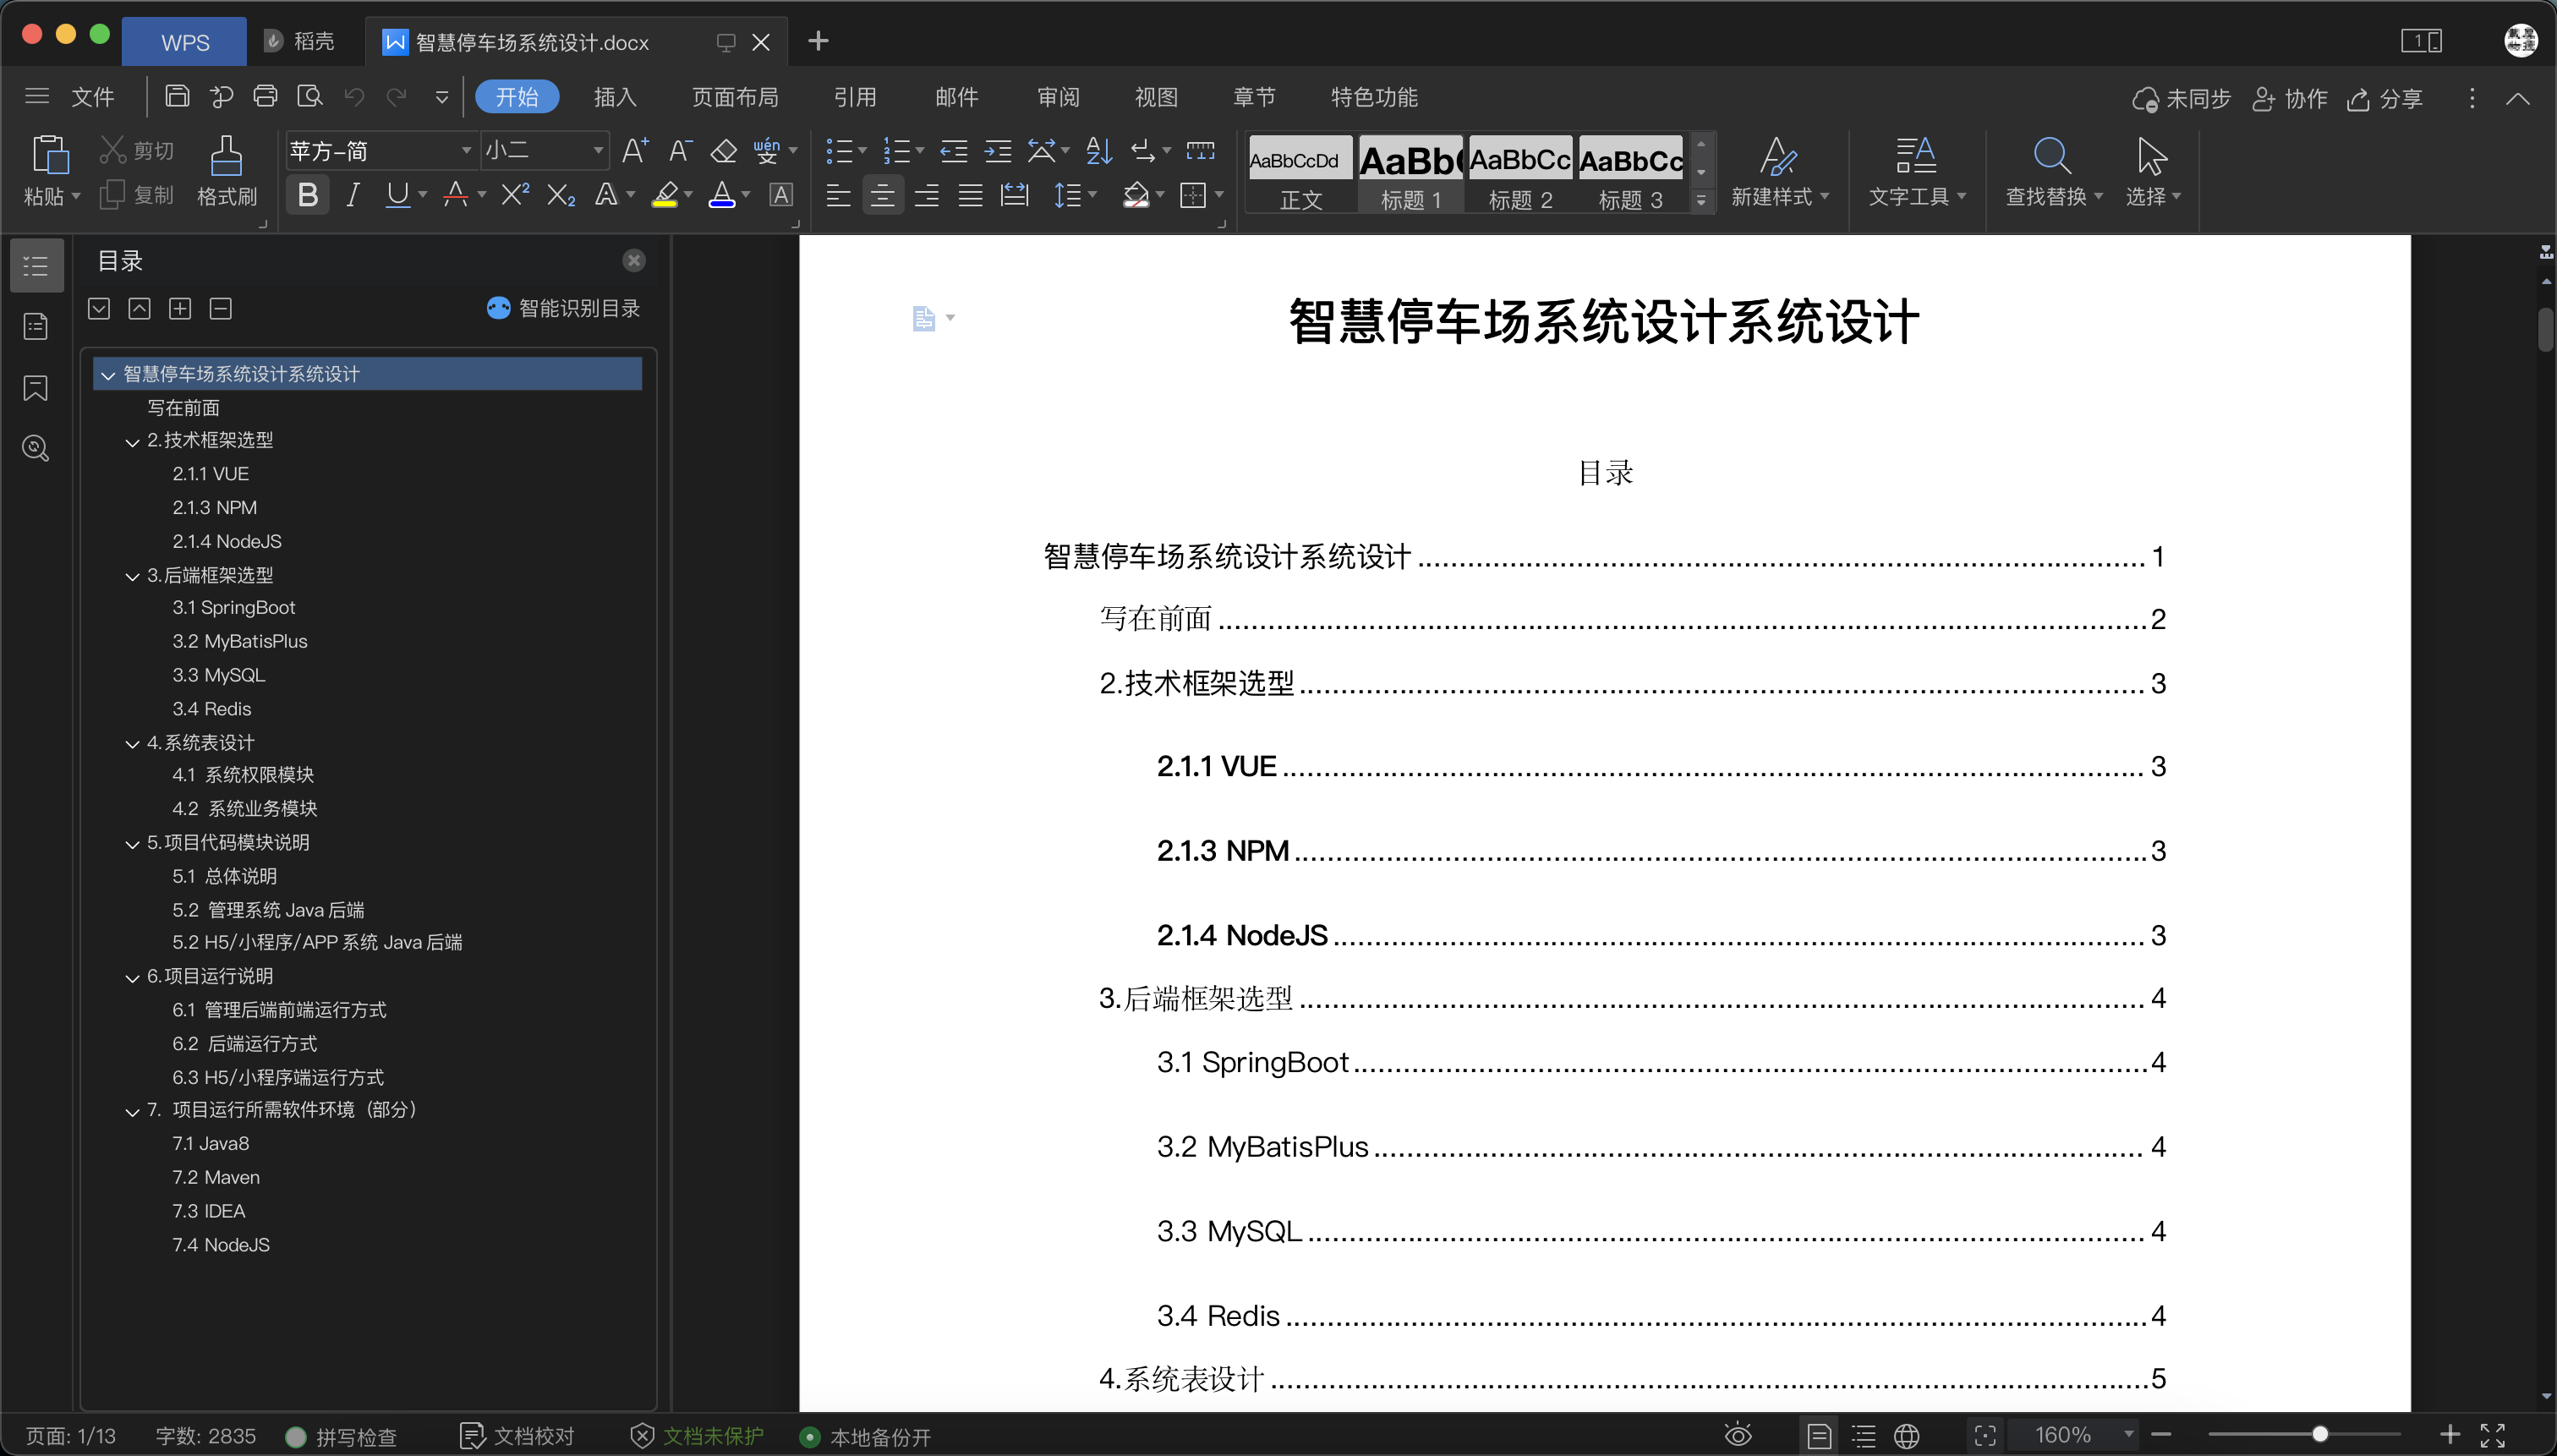Open the font name dropdown 苹方-简
Viewport: 2557px width, 1456px height.
coord(465,151)
